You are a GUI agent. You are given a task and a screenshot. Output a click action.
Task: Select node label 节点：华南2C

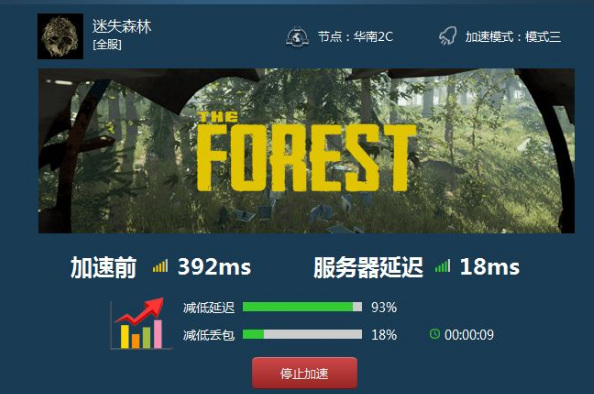[355, 37]
